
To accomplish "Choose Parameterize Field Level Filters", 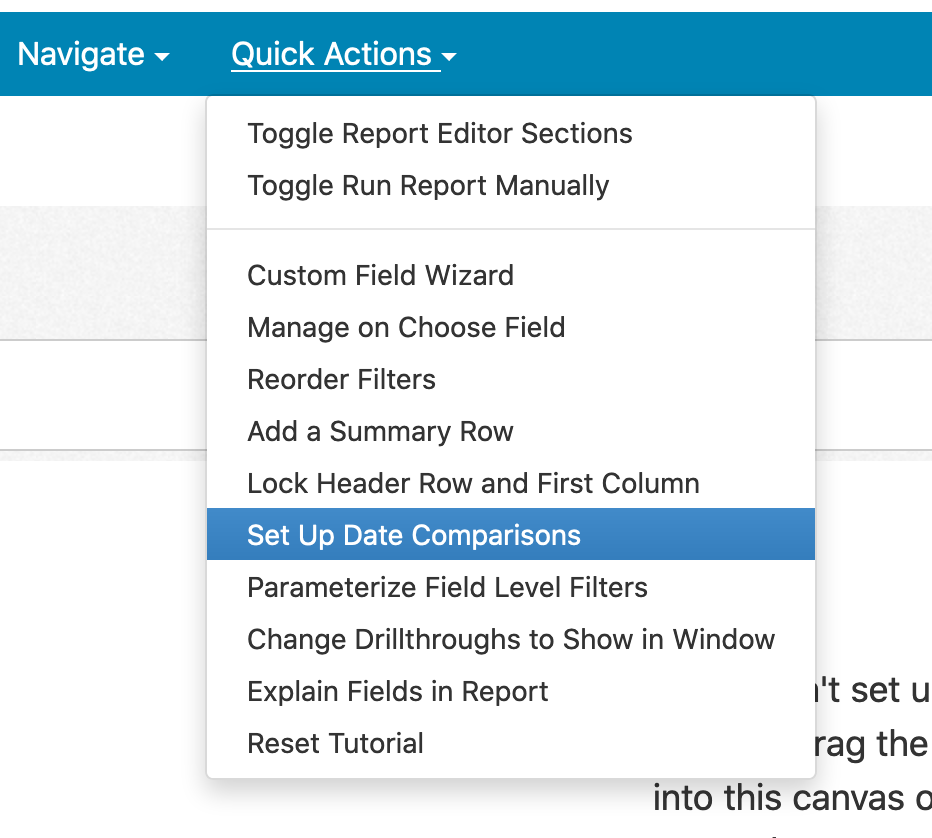I will click(x=447, y=588).
